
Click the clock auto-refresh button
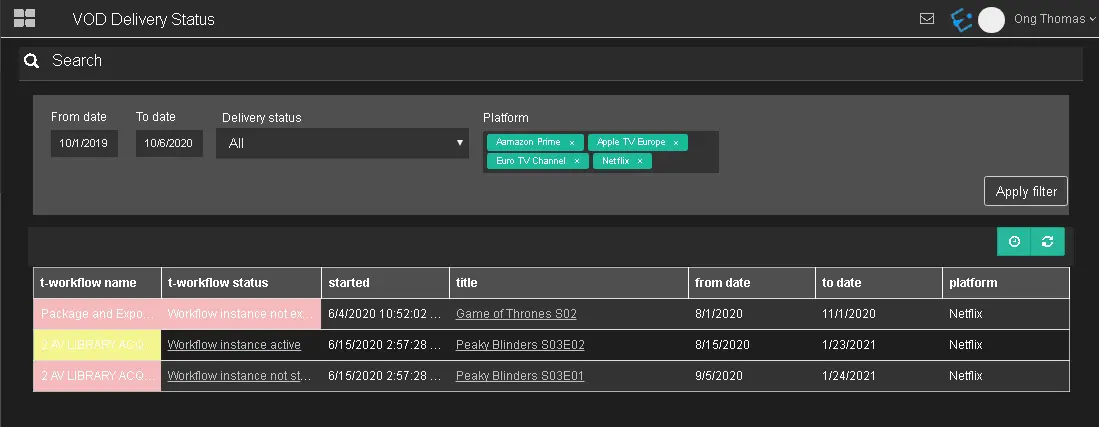pos(1014,241)
